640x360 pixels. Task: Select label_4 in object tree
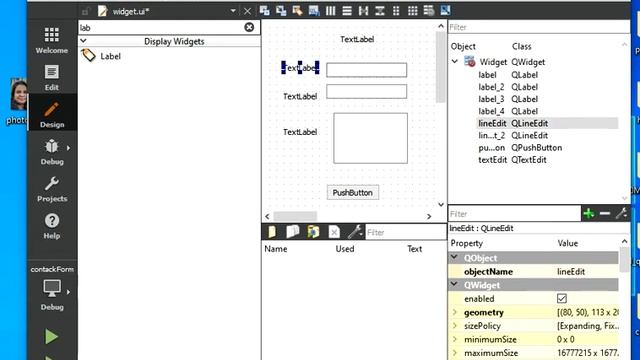click(491, 111)
